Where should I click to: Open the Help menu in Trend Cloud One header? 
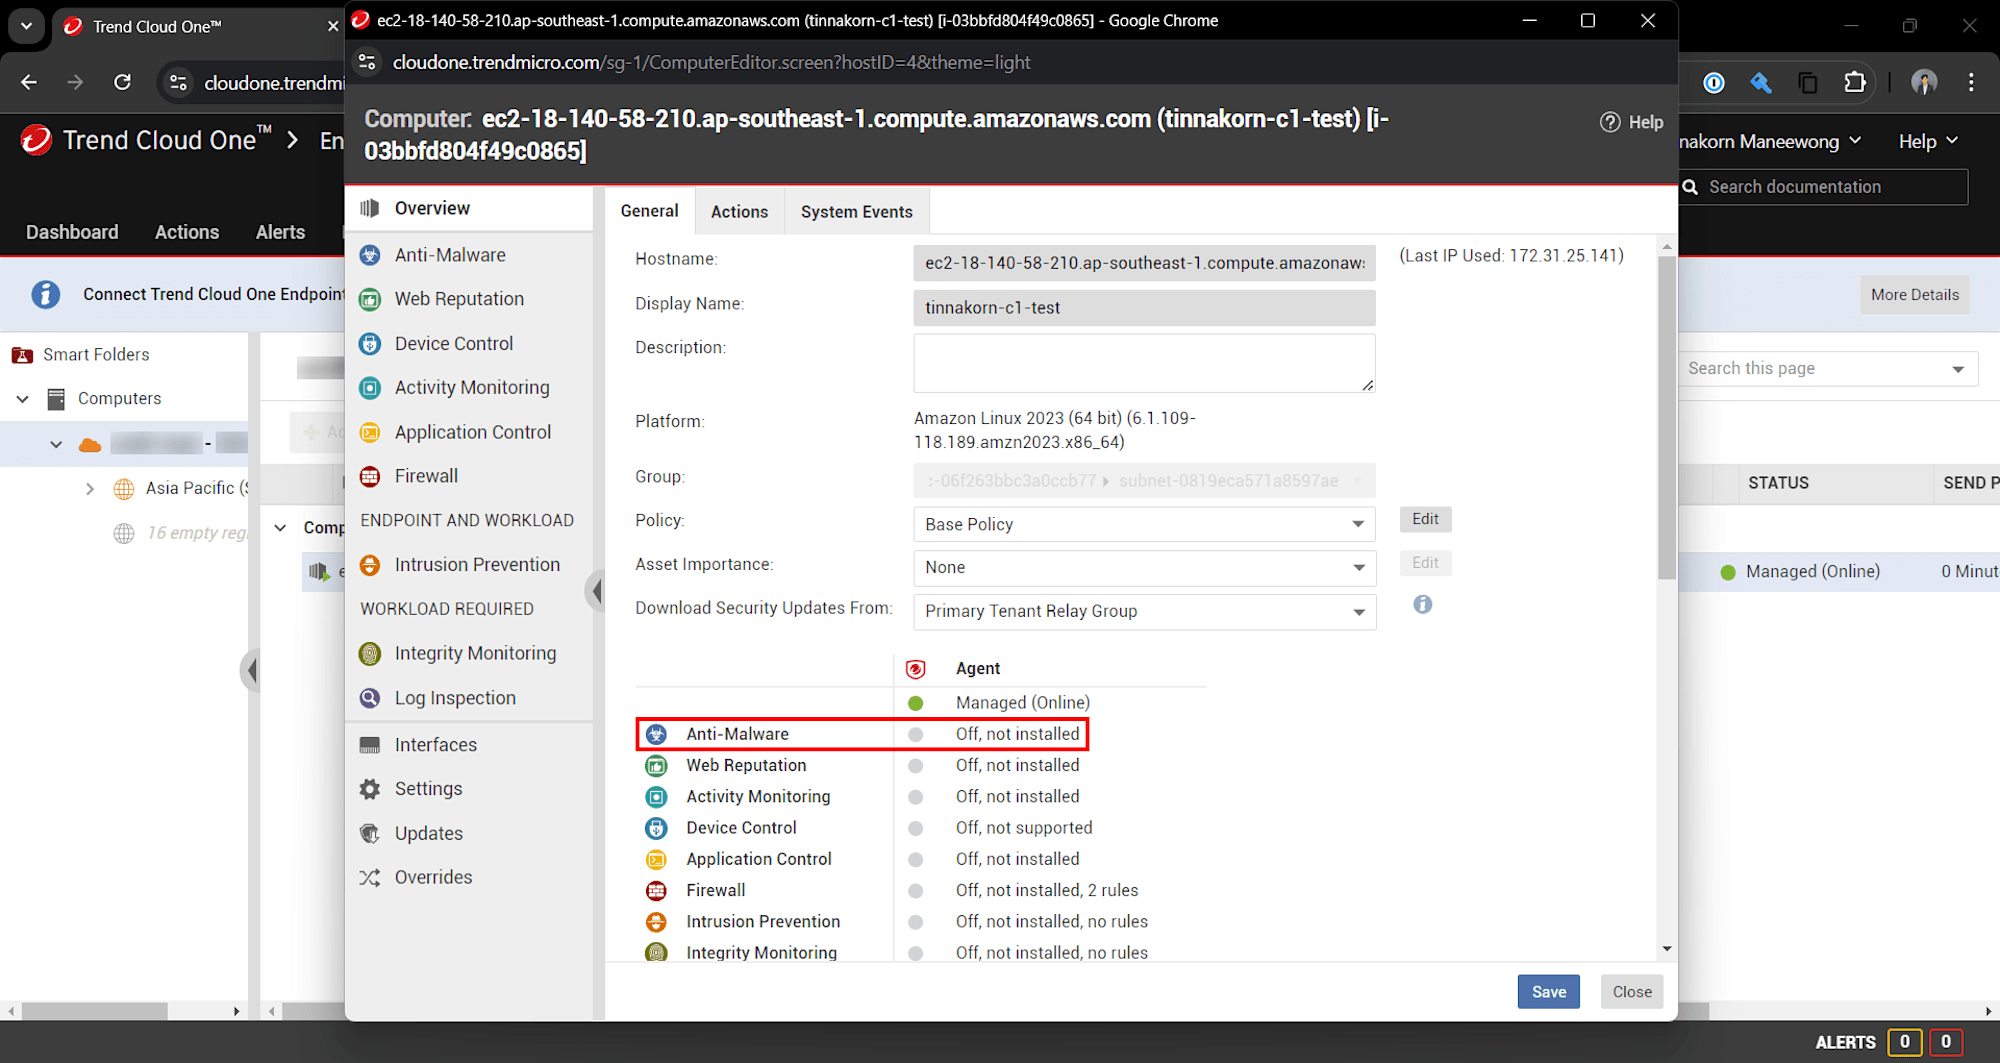[x=1927, y=142]
